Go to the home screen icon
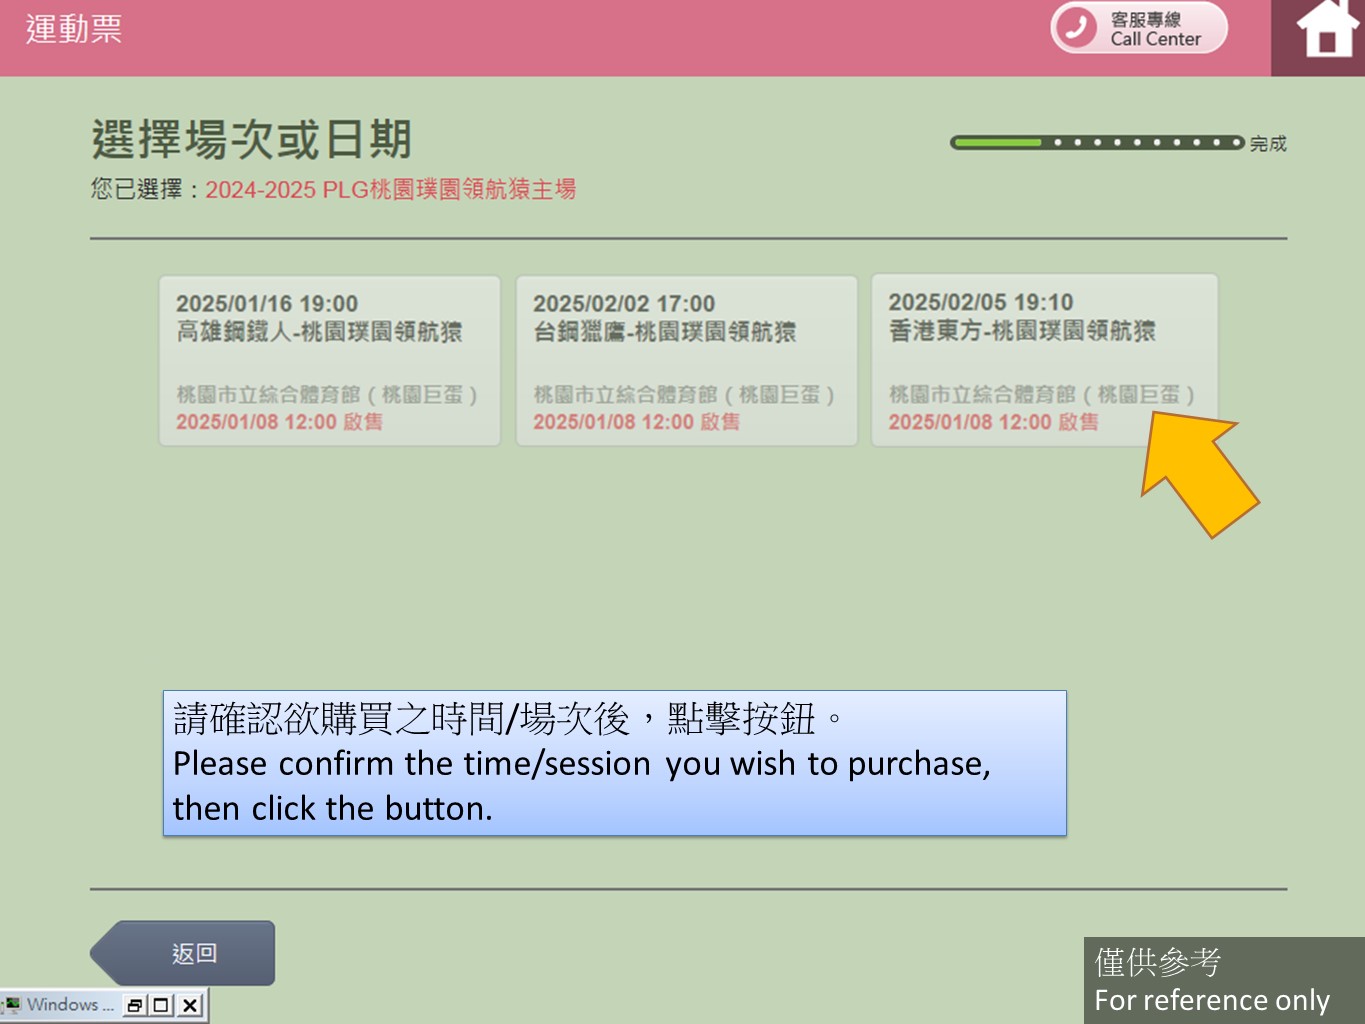1365x1024 pixels. 1326,29
